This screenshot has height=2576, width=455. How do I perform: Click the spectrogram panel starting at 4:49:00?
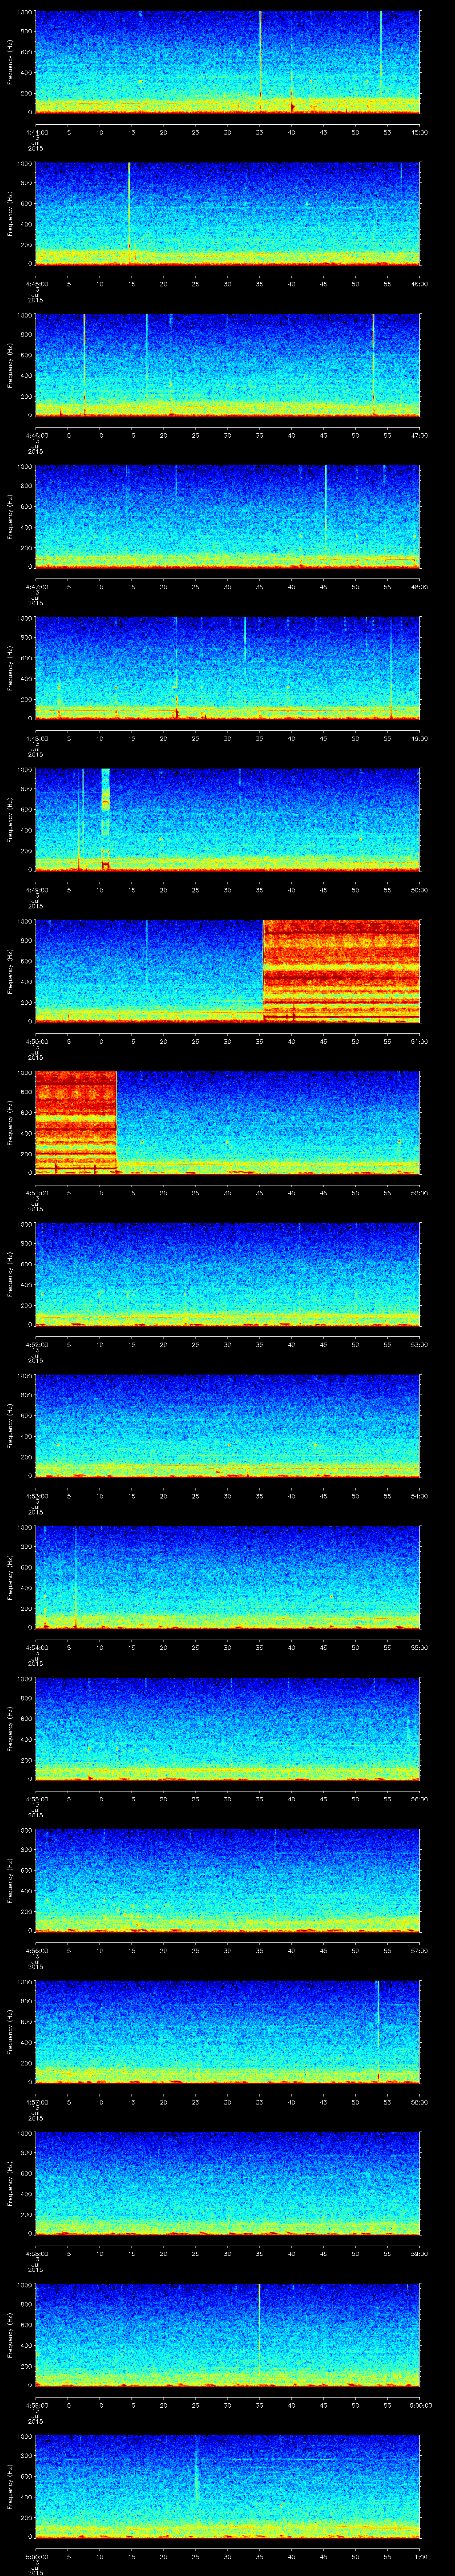coord(227,819)
